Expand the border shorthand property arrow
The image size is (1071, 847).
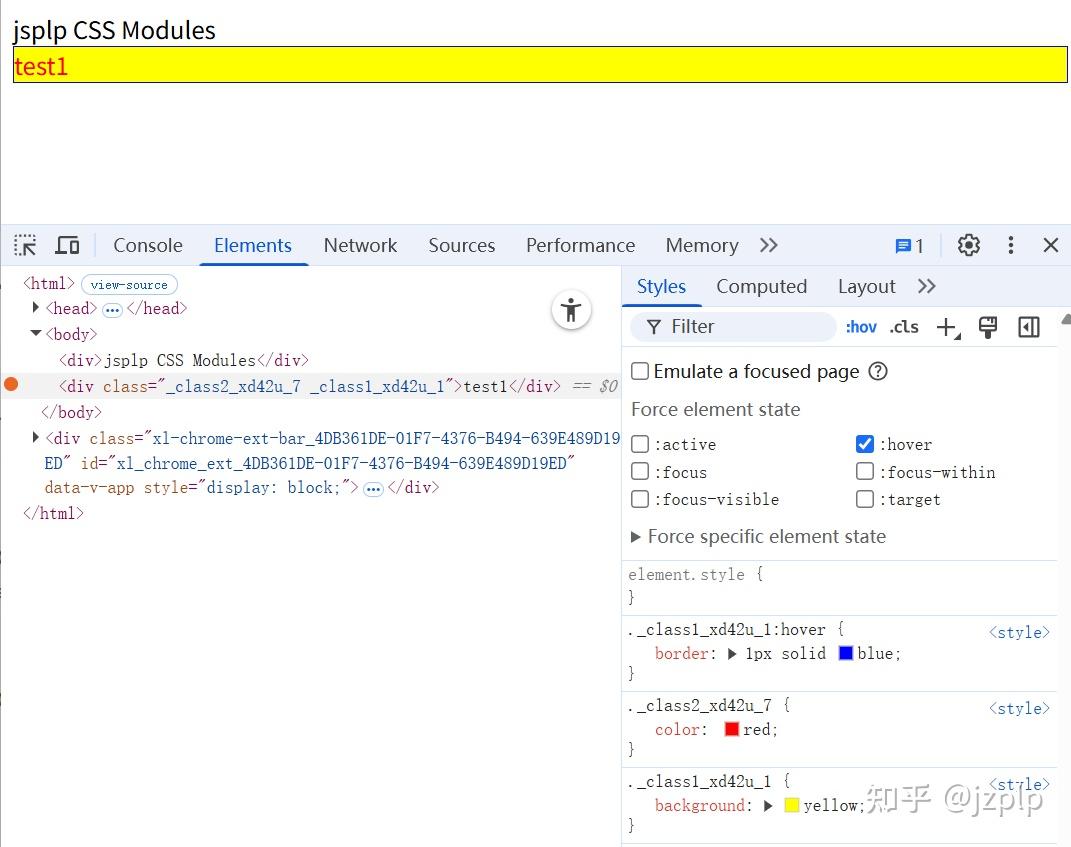[x=732, y=654]
